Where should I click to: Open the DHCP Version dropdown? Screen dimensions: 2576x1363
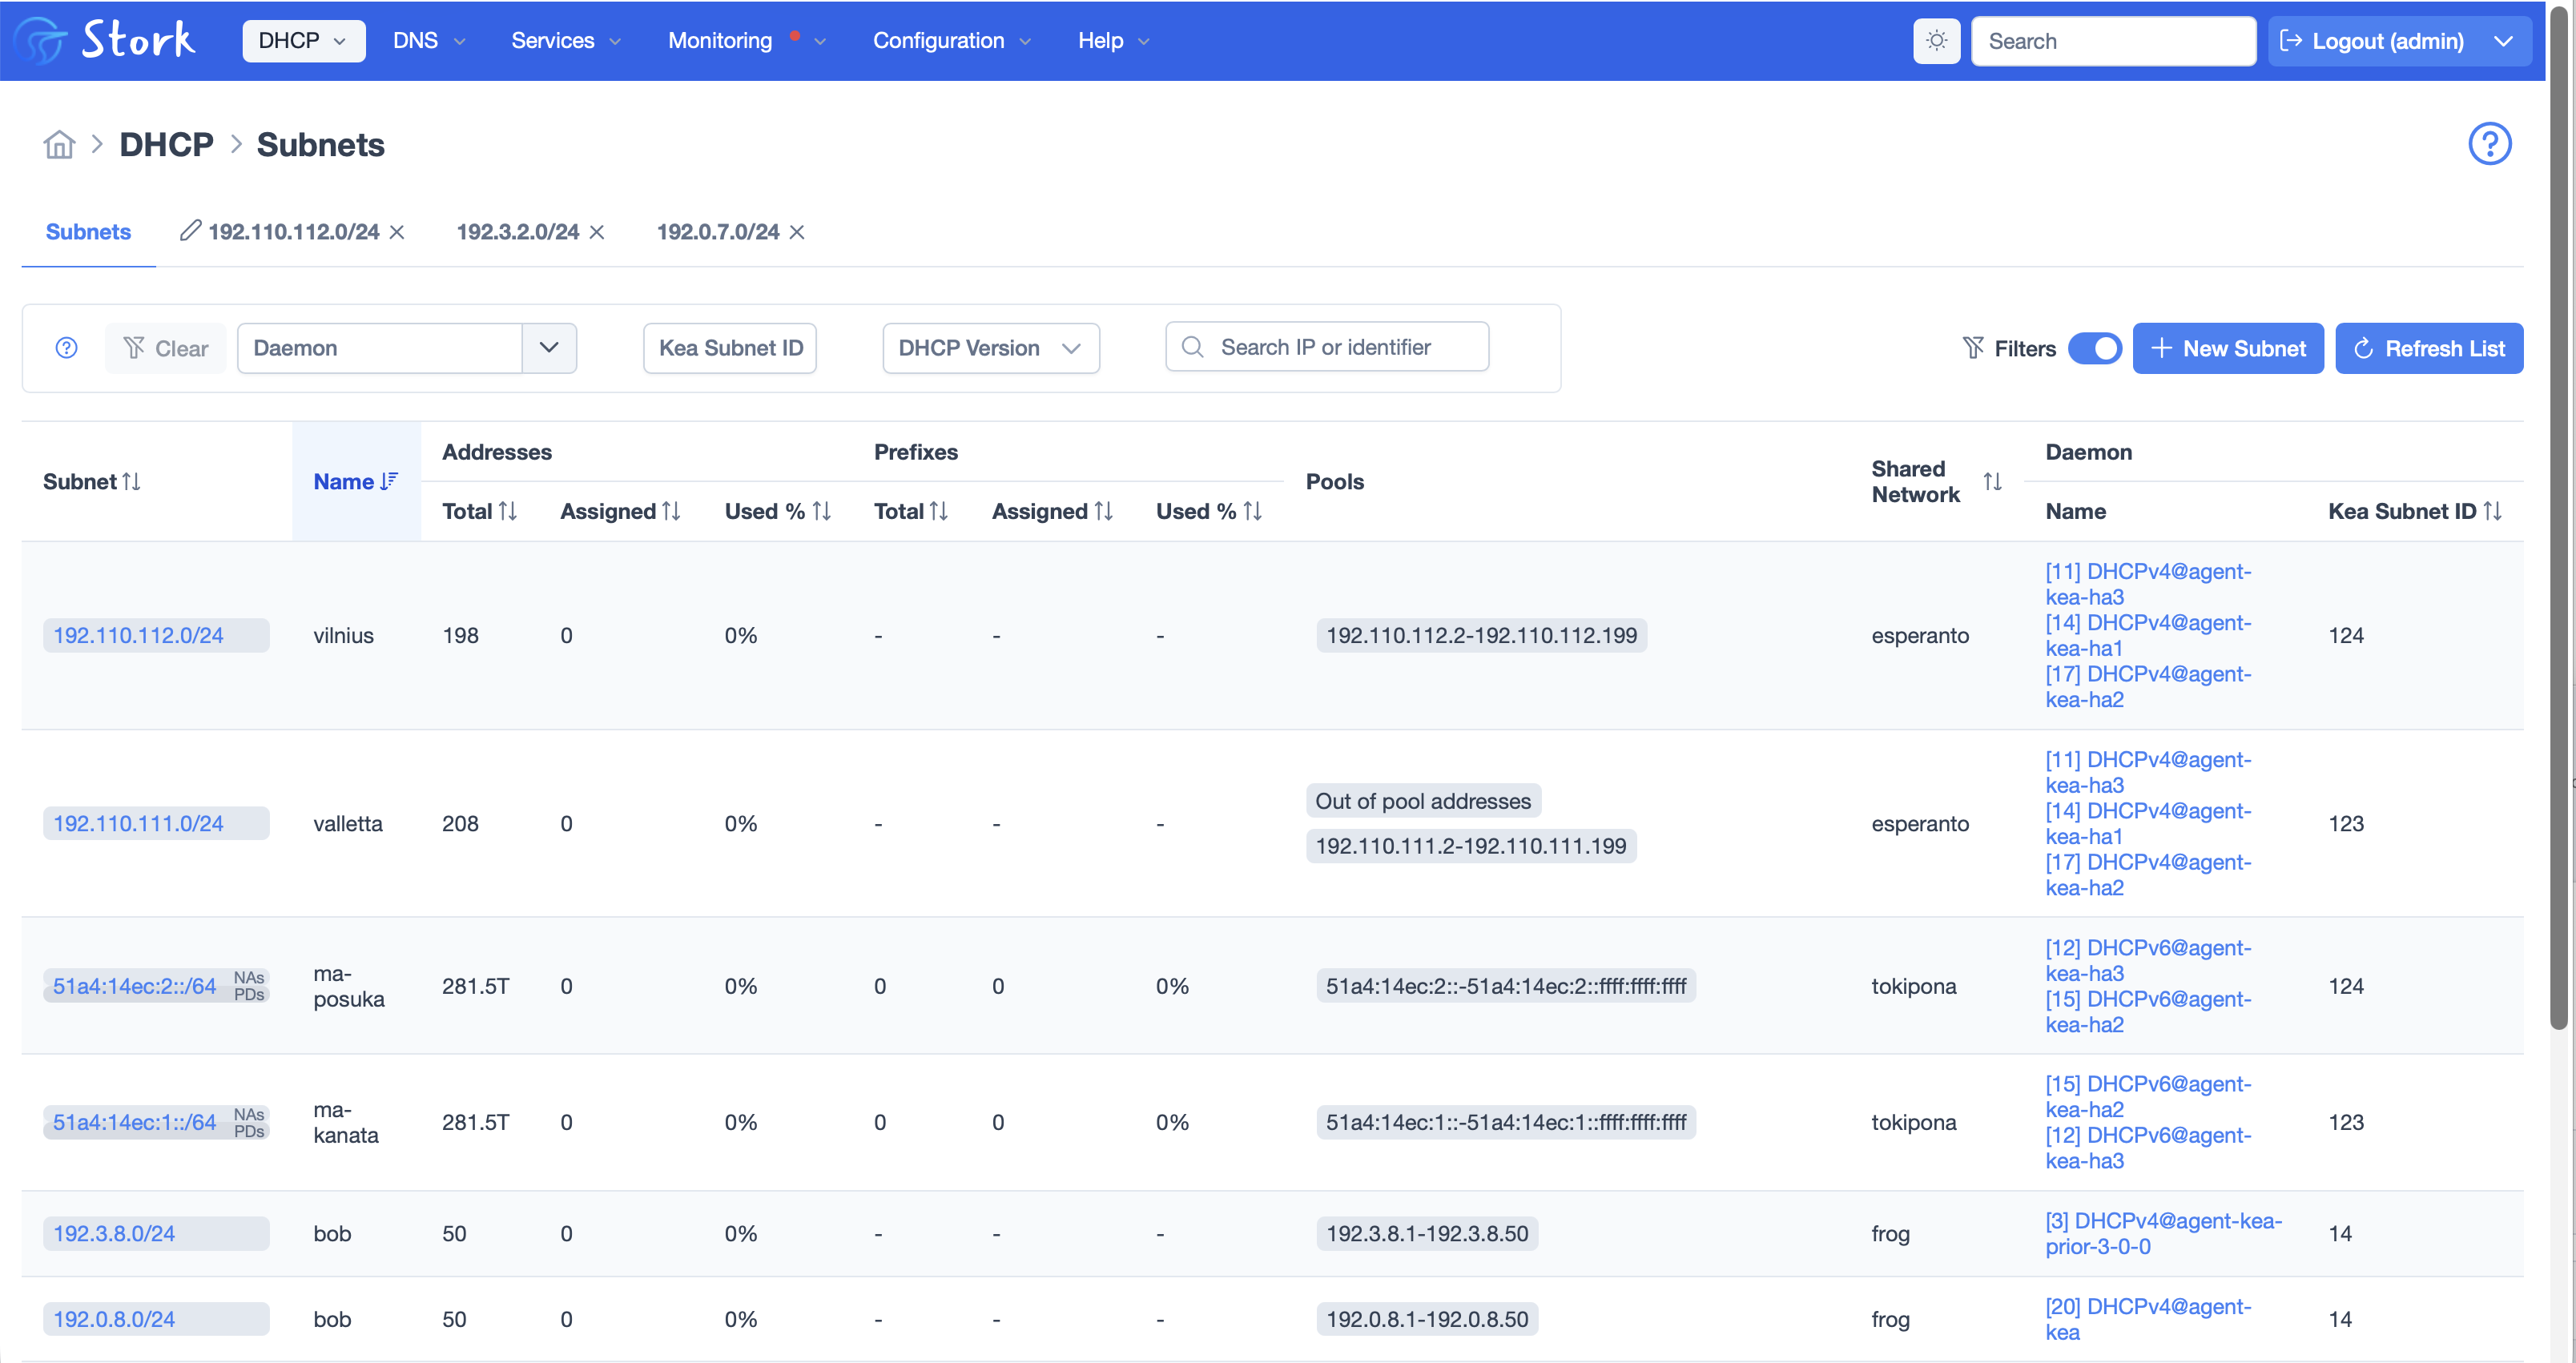point(991,348)
